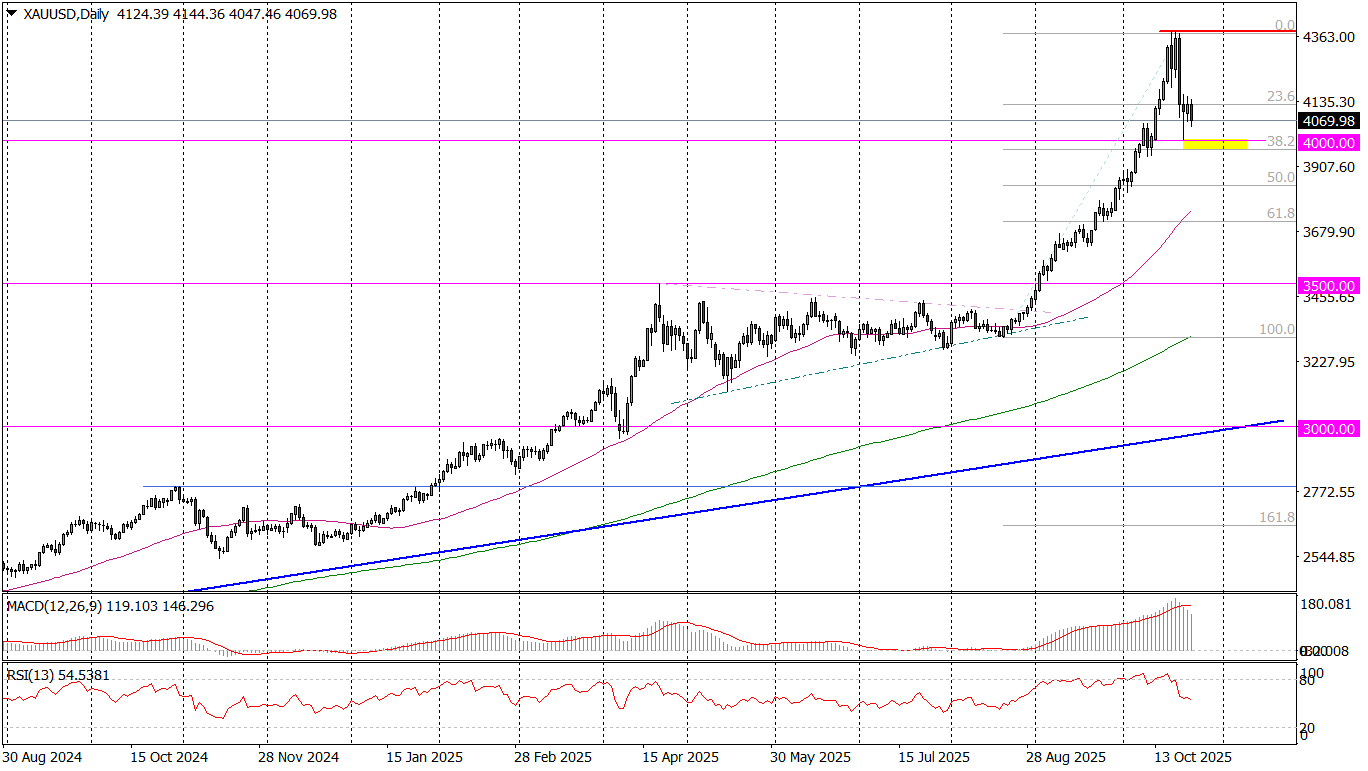Select the red resistance line at chart top
1368x771 pixels.
point(1228,31)
